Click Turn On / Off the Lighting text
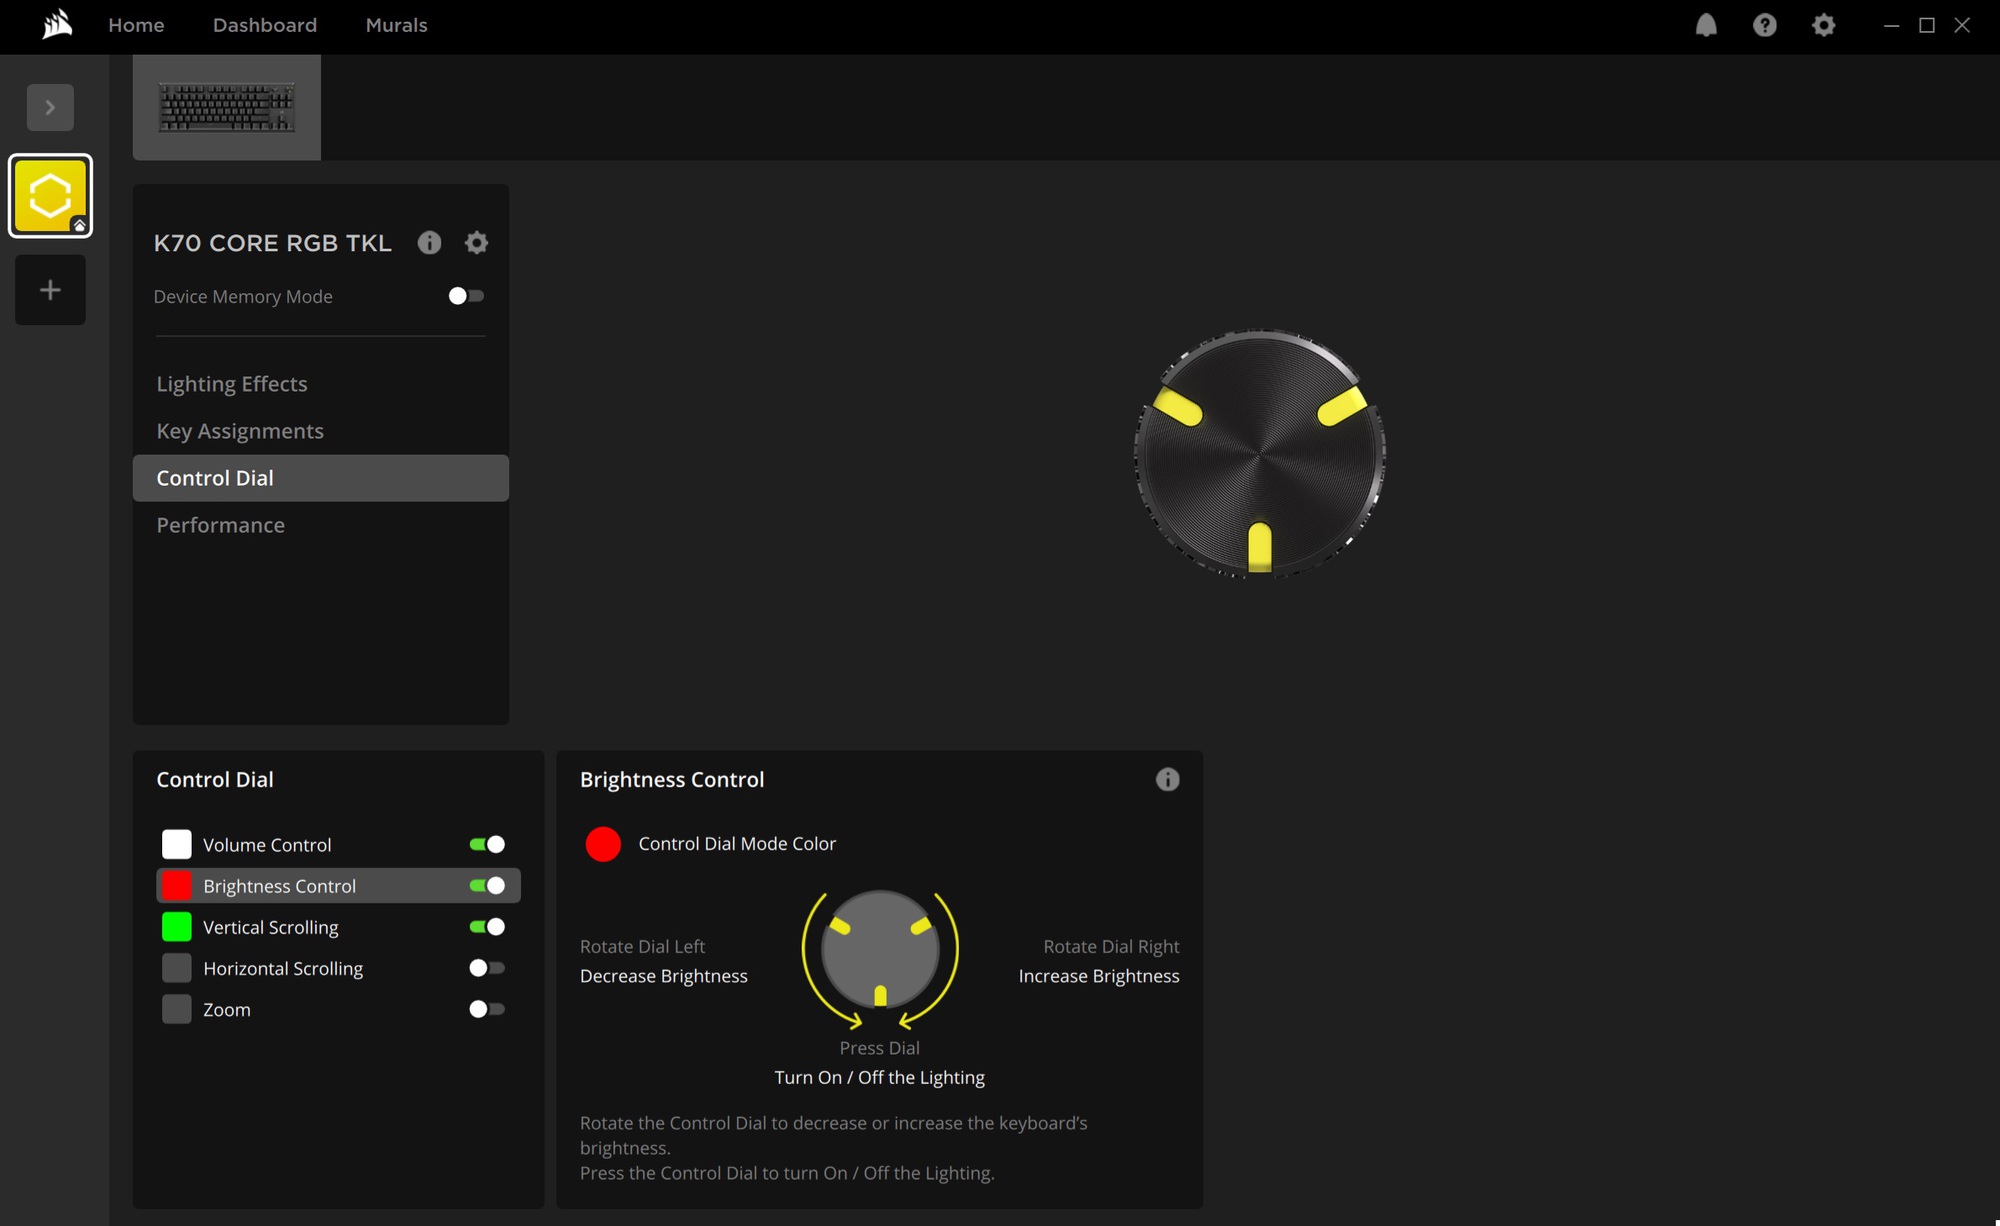 tap(880, 1078)
